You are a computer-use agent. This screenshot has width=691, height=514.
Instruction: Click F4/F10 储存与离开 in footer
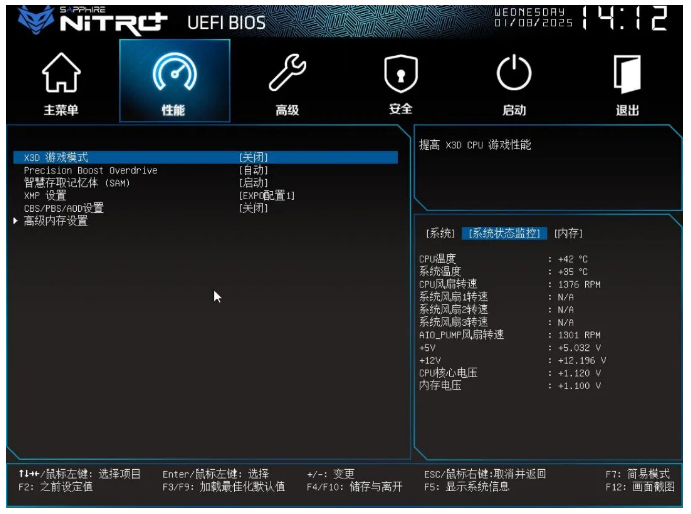pos(354,487)
